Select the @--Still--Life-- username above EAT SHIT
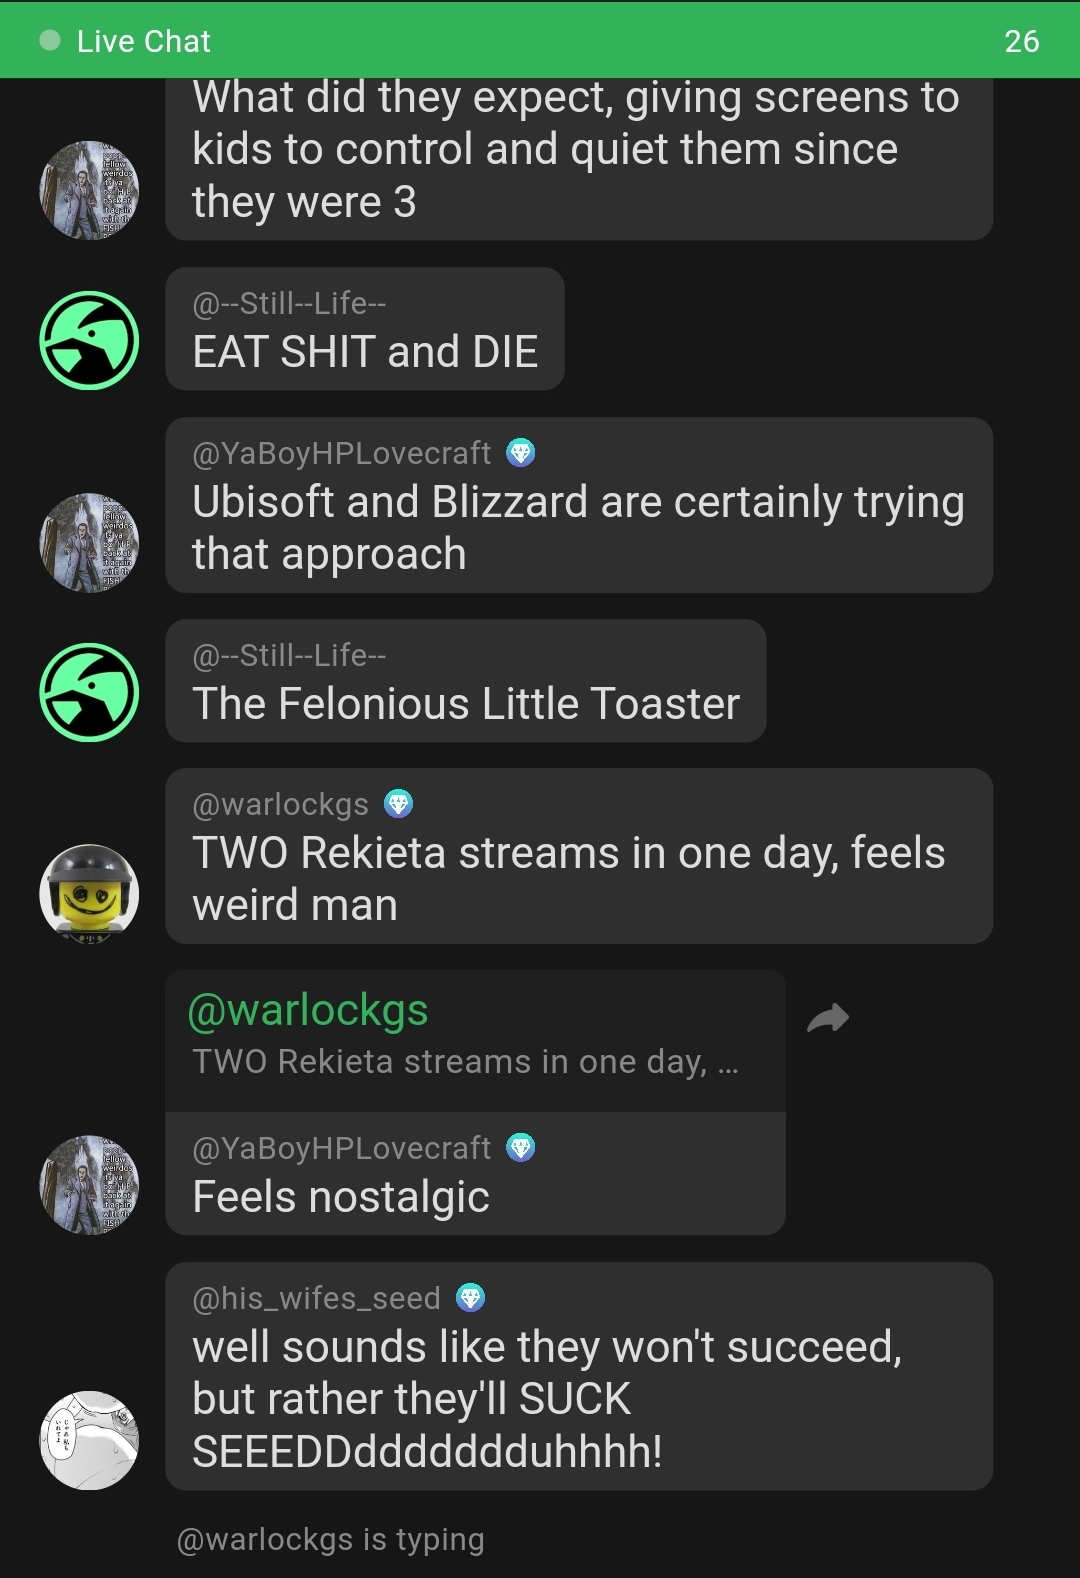The image size is (1080, 1578). [289, 303]
